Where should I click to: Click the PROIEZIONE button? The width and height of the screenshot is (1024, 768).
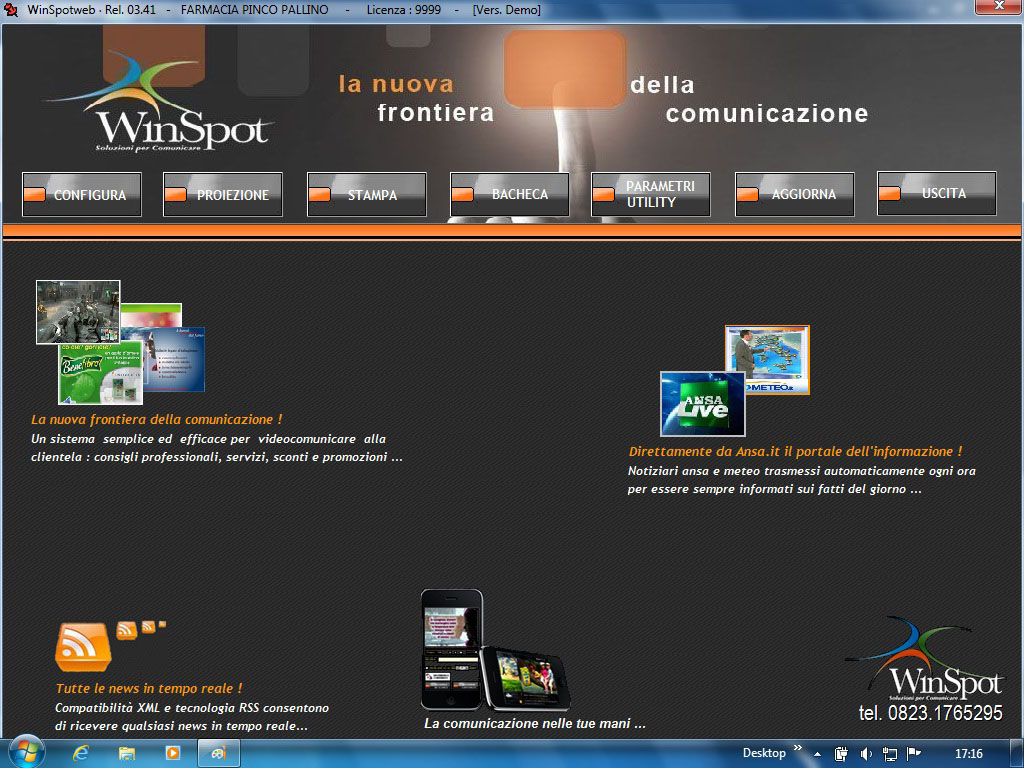tap(223, 195)
